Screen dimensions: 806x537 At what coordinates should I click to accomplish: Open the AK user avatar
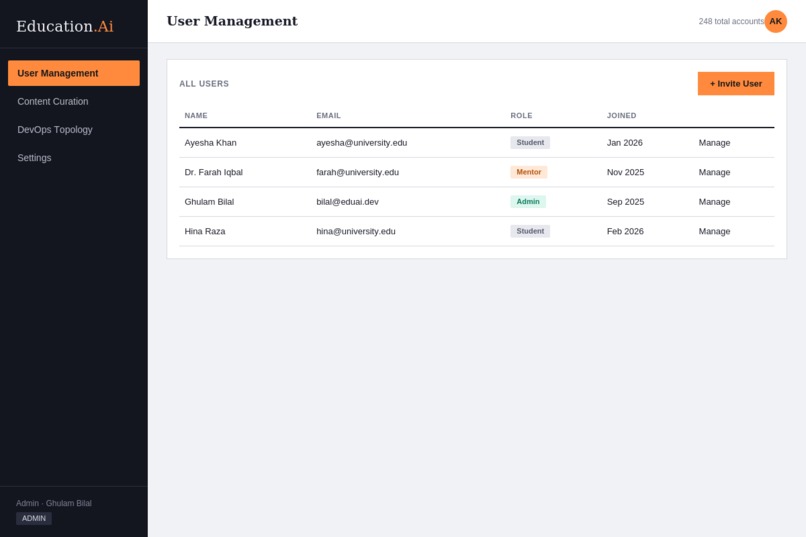775,21
